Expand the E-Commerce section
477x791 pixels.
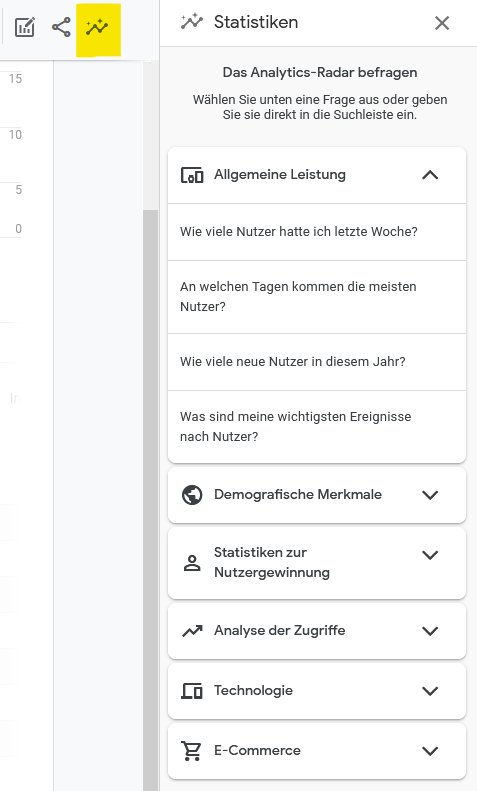tap(430, 751)
